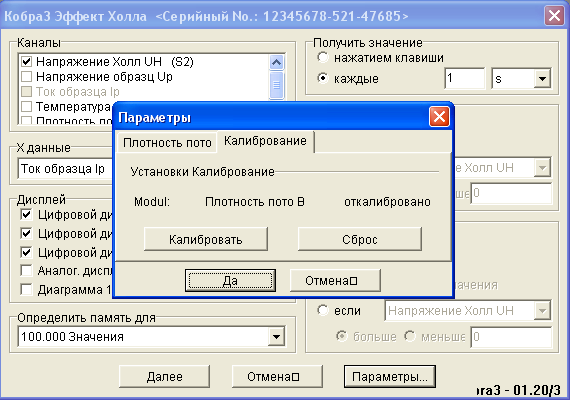The height and width of the screenshot is (400, 570).
Task: Click the Плотность пото B module text
Action: (x=254, y=202)
